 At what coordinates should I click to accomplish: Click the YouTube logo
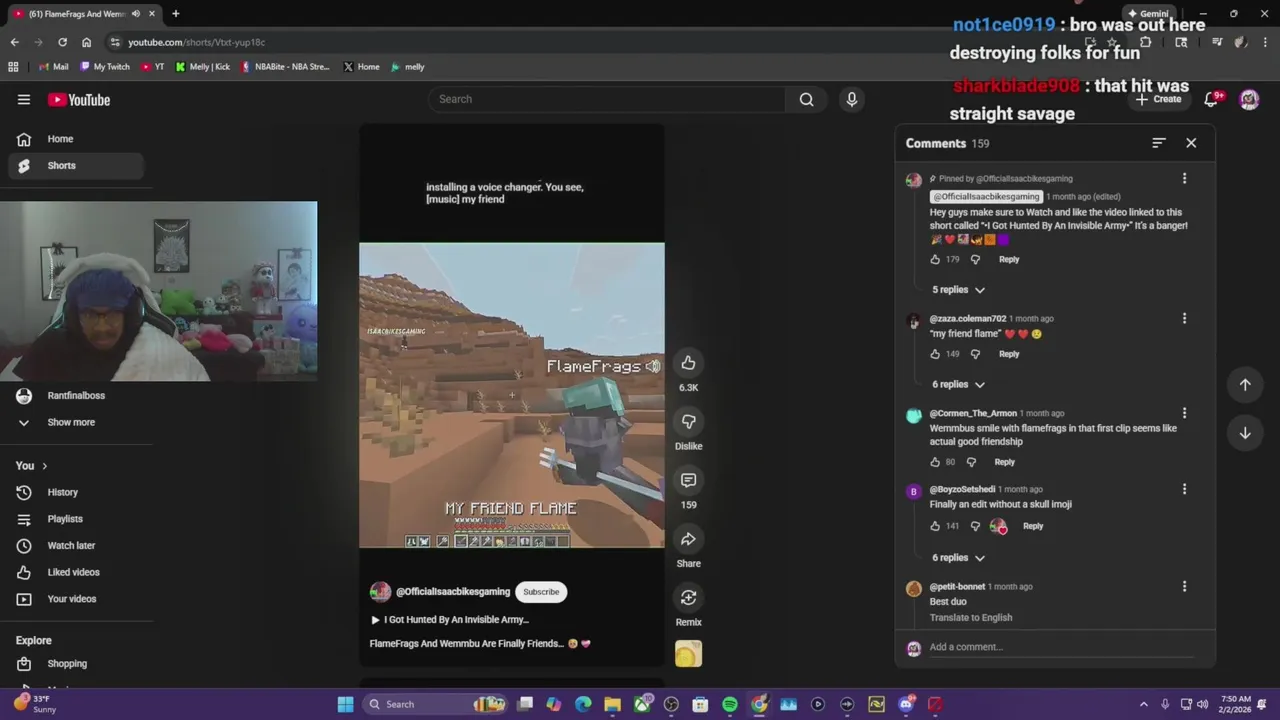(79, 99)
